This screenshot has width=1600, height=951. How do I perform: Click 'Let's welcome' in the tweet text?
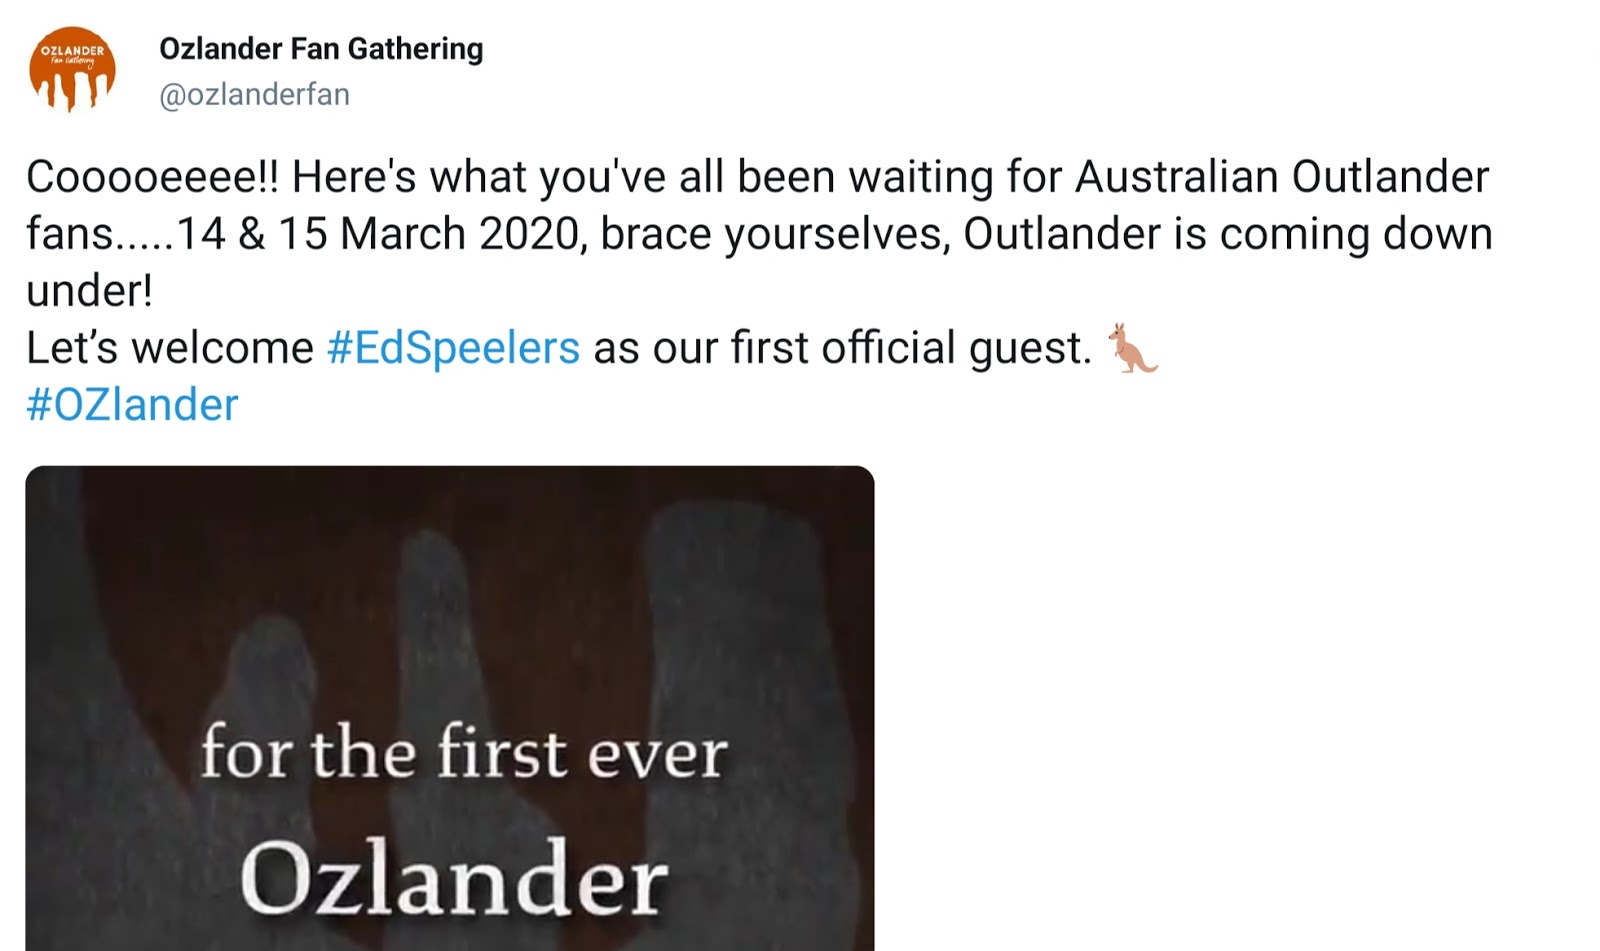(x=169, y=348)
